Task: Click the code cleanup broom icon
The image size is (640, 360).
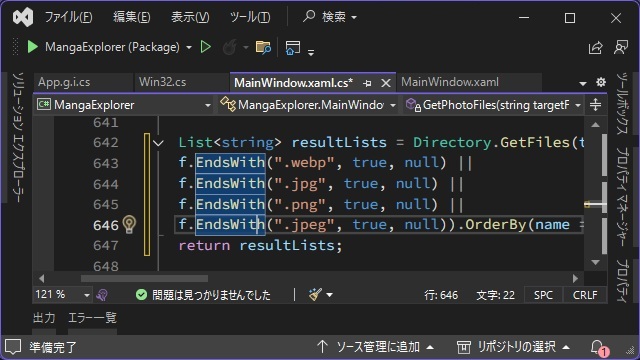Action: coord(315,294)
